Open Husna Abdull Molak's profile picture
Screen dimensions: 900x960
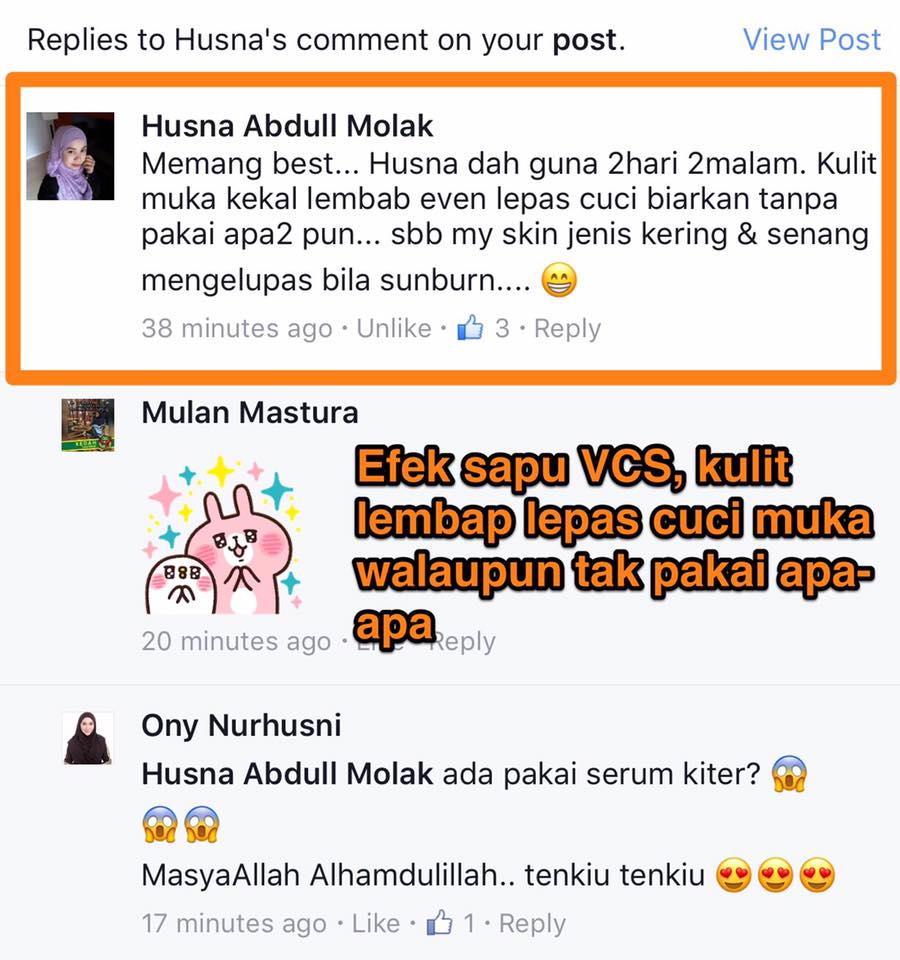point(70,156)
